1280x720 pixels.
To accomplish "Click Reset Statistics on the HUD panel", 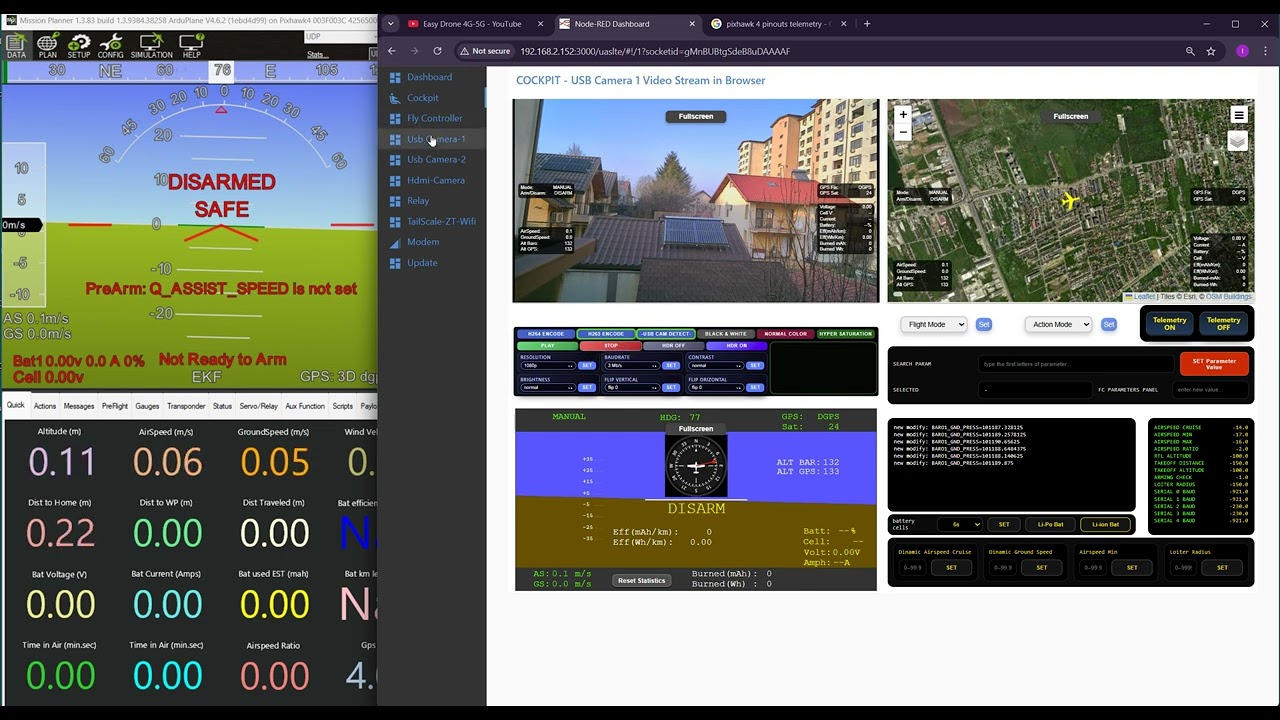I will click(641, 581).
